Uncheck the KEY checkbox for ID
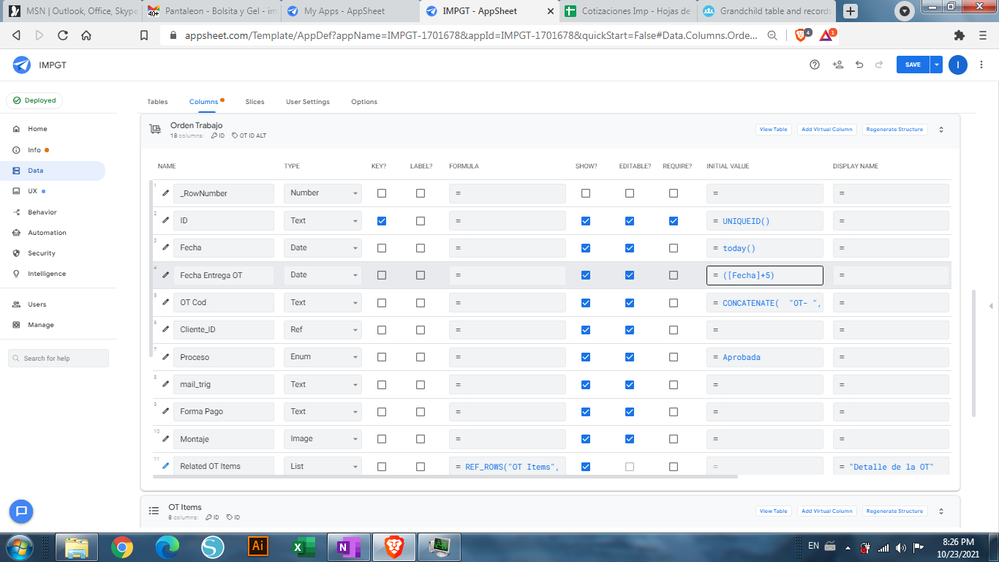Viewport: 999px width, 562px height. click(x=382, y=220)
